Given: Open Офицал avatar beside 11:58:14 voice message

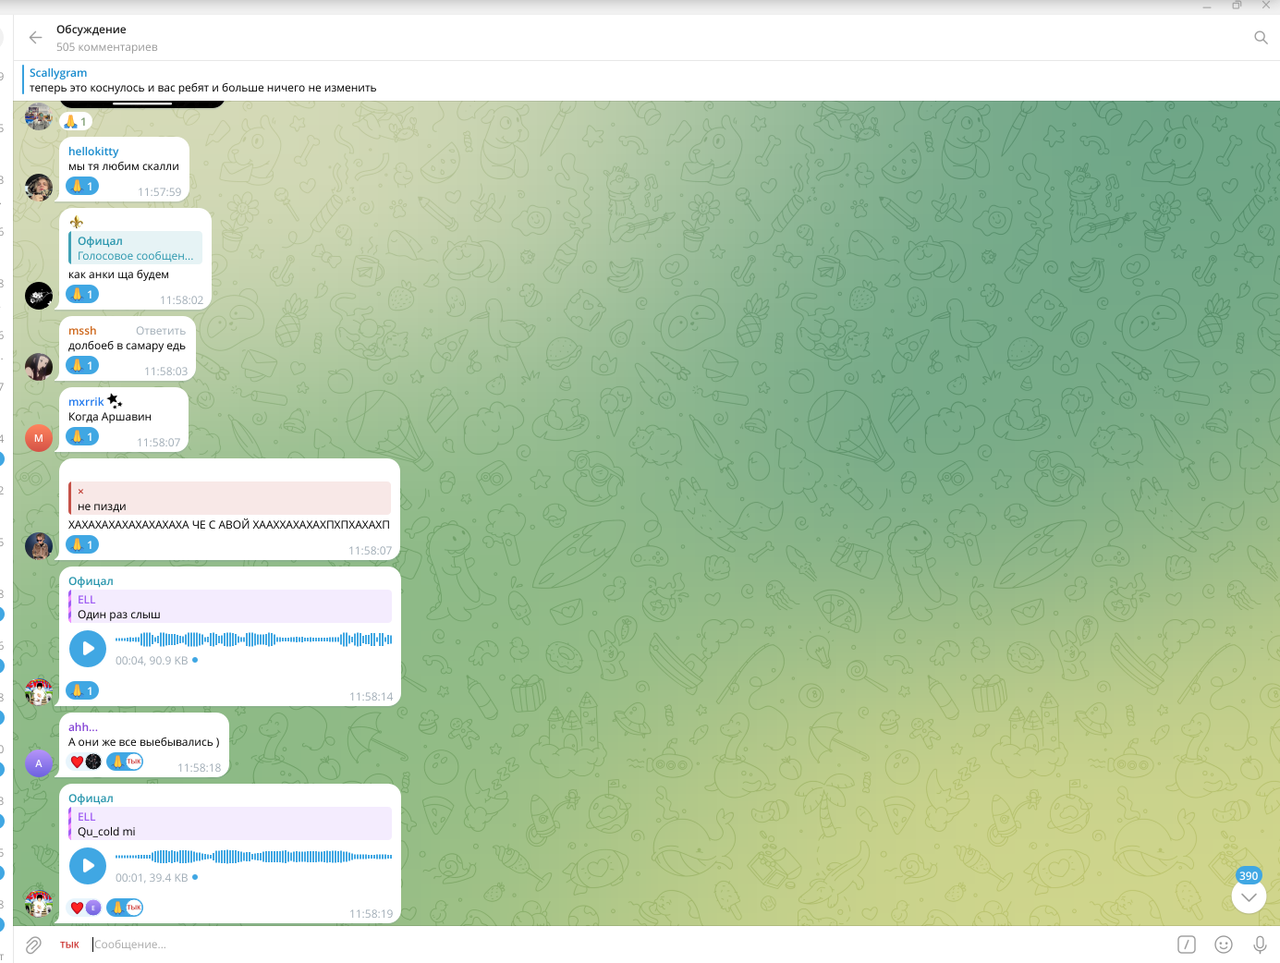Looking at the screenshot, I should (x=39, y=692).
